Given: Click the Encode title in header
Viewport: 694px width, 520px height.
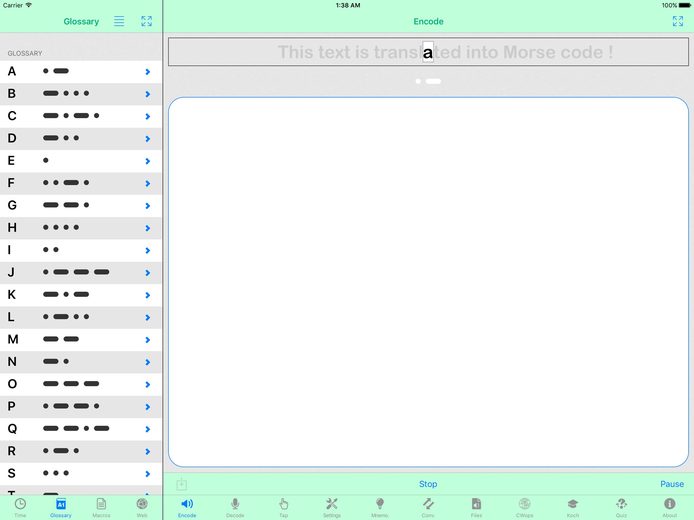Looking at the screenshot, I should (428, 21).
